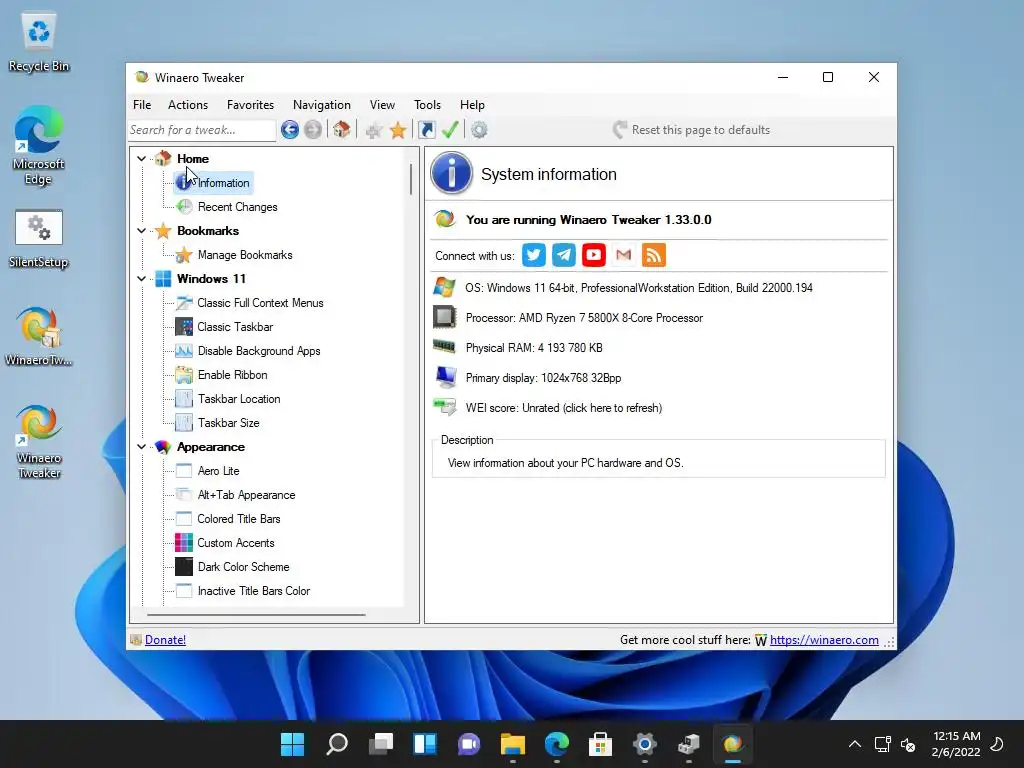The image size is (1024, 768).
Task: Apply changes with the green checkmark icon
Action: tap(450, 130)
